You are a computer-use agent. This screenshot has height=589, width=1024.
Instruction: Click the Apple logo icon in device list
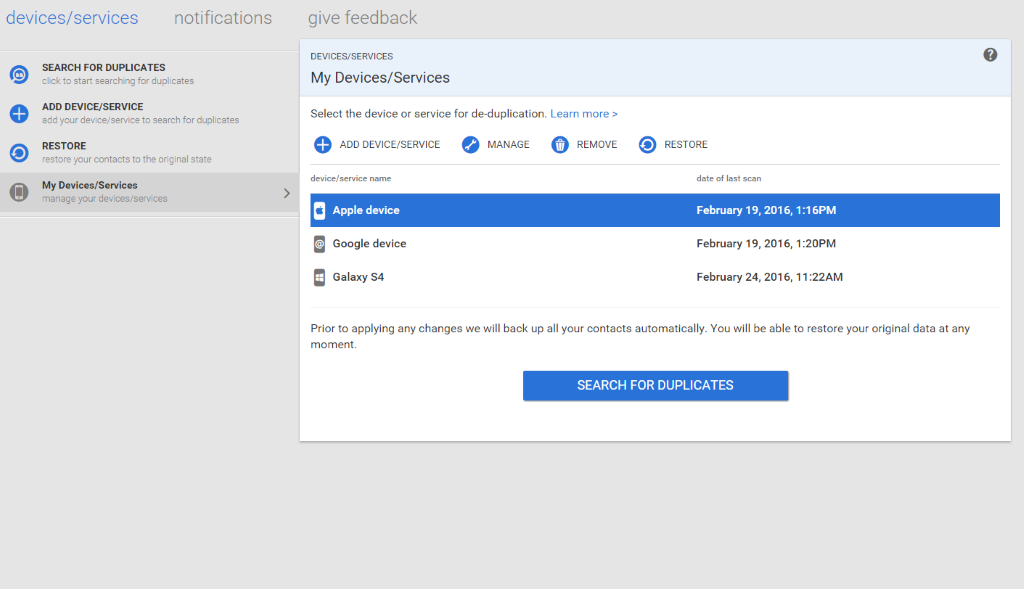pyautogui.click(x=319, y=210)
